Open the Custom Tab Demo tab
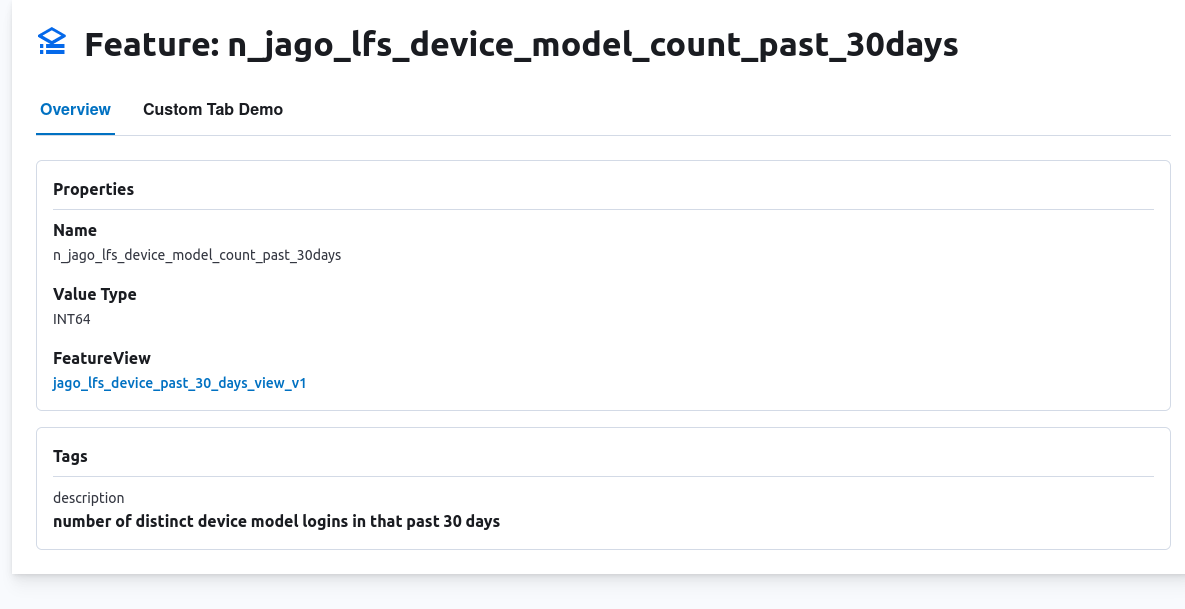 point(213,109)
